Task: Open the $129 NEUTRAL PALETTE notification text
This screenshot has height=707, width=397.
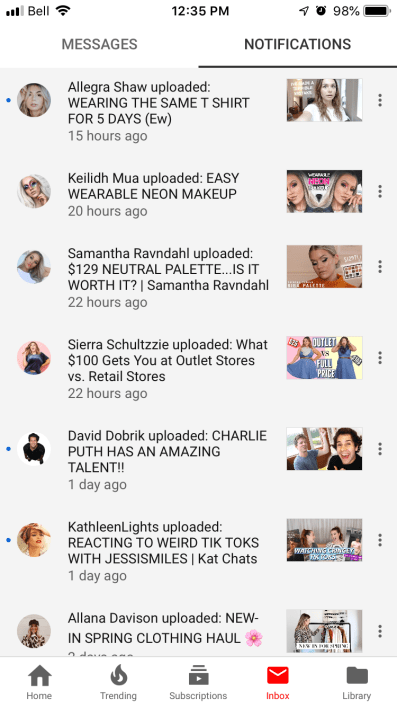Action: pyautogui.click(x=168, y=277)
